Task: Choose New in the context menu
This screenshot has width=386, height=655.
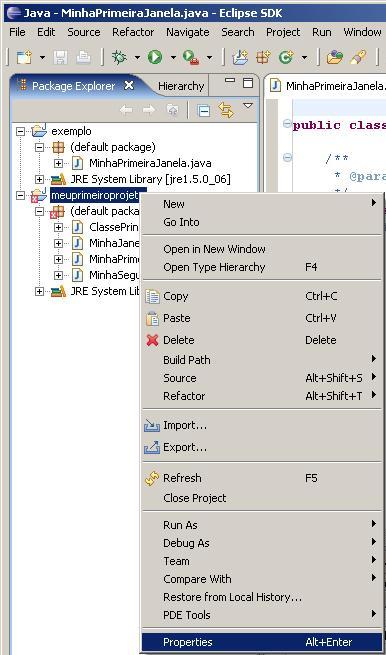Action: click(x=262, y=204)
